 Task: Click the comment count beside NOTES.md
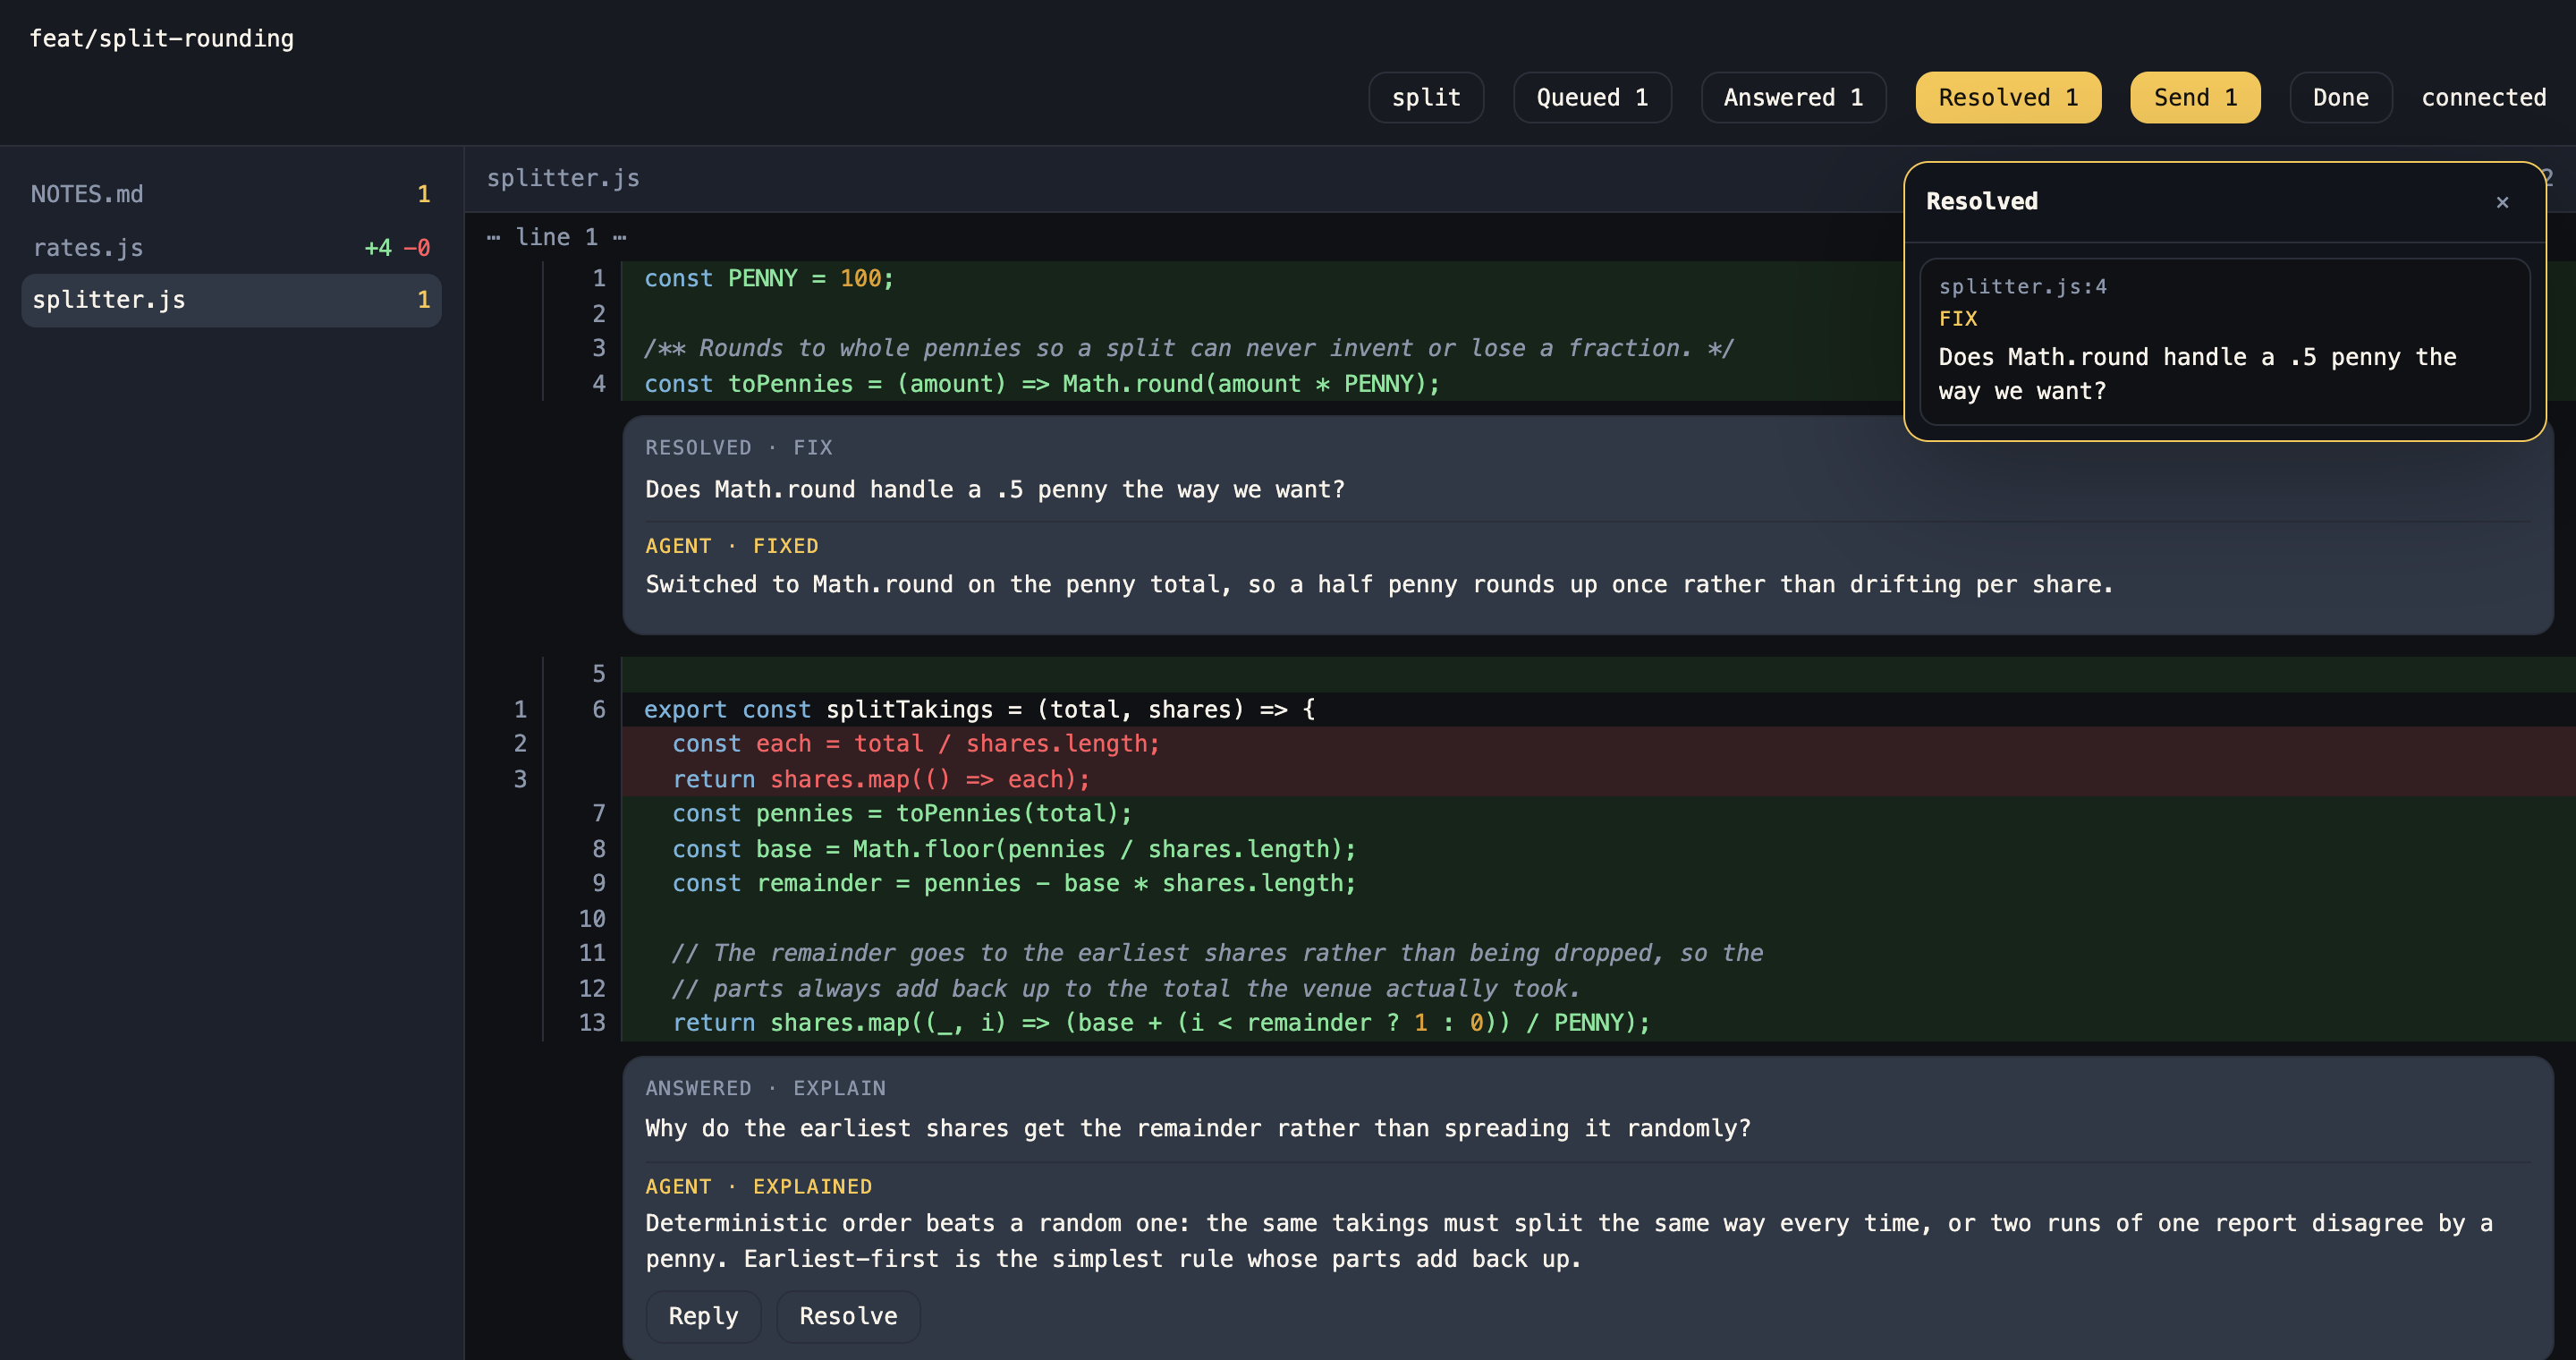pos(423,194)
